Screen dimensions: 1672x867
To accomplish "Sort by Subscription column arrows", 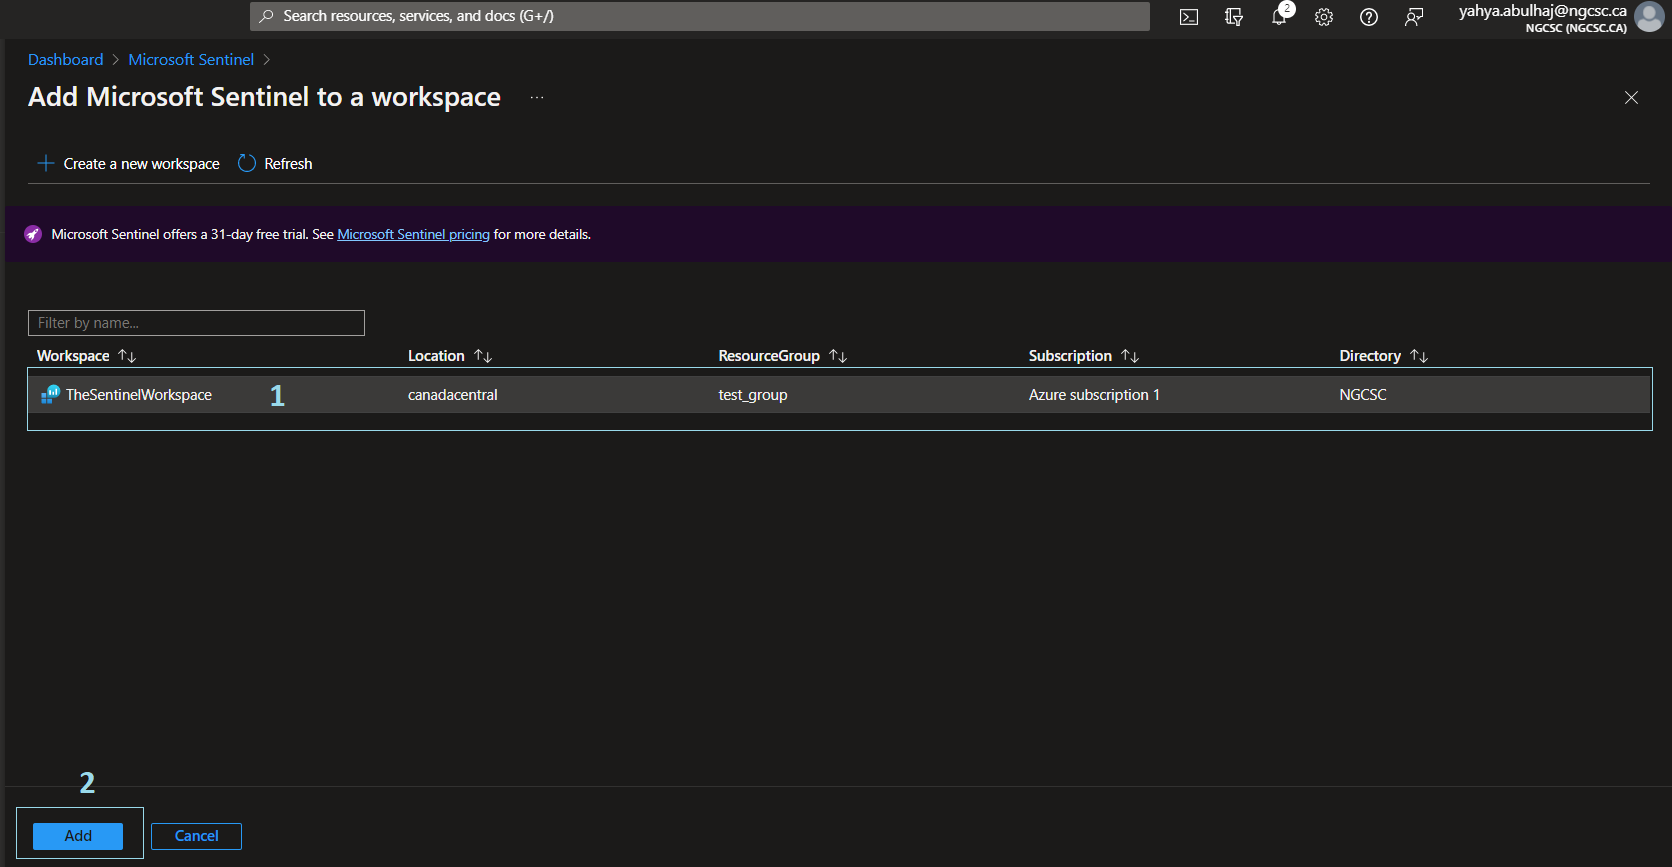I will pyautogui.click(x=1130, y=356).
